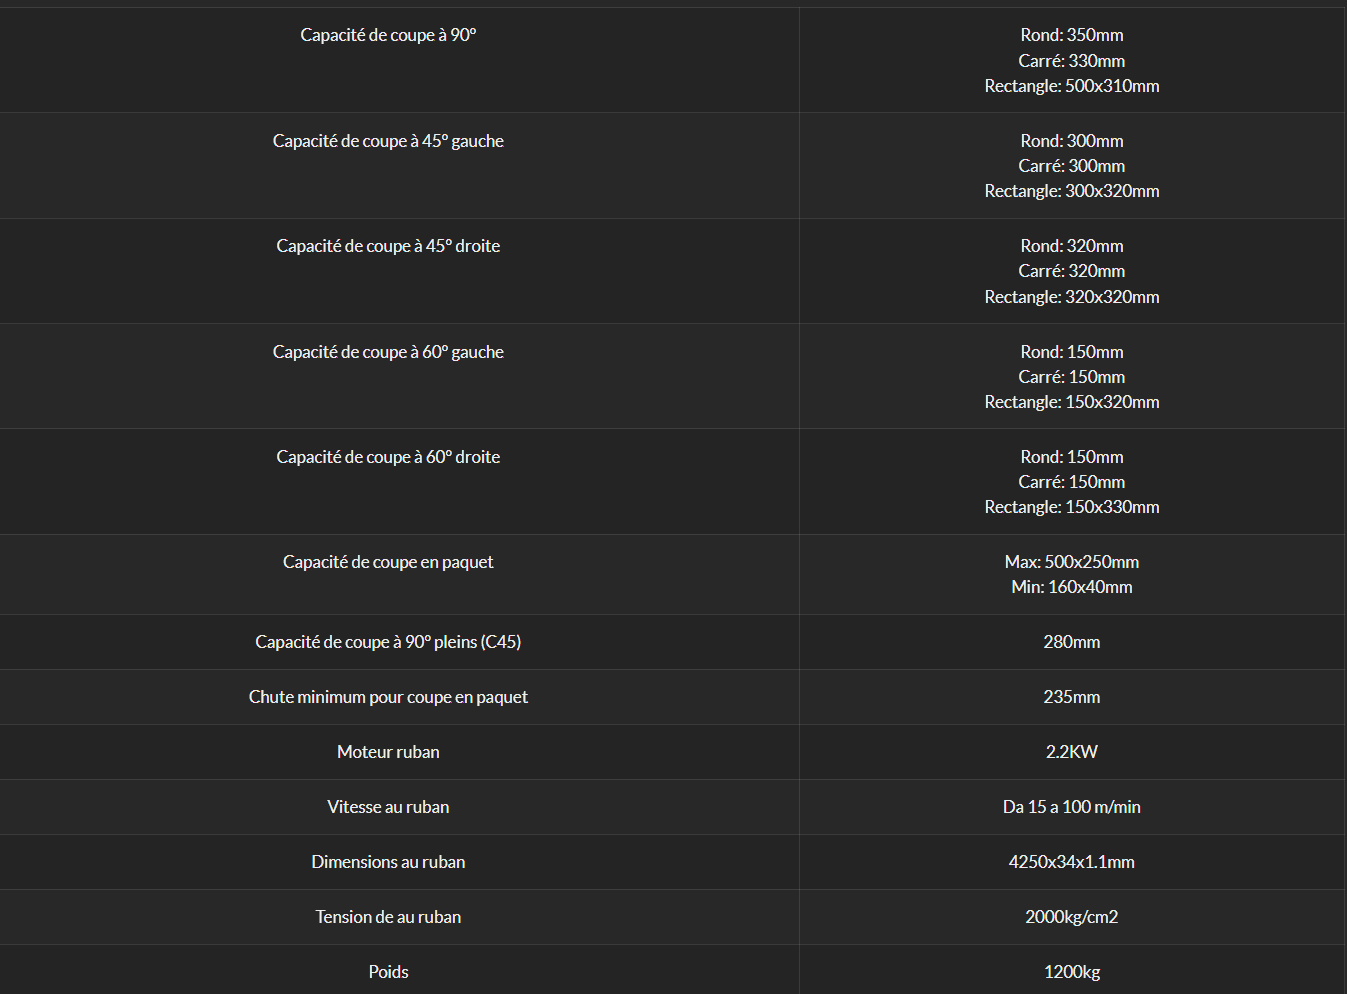
Task: Click the 'Moteur ruban' row label
Action: coord(388,752)
